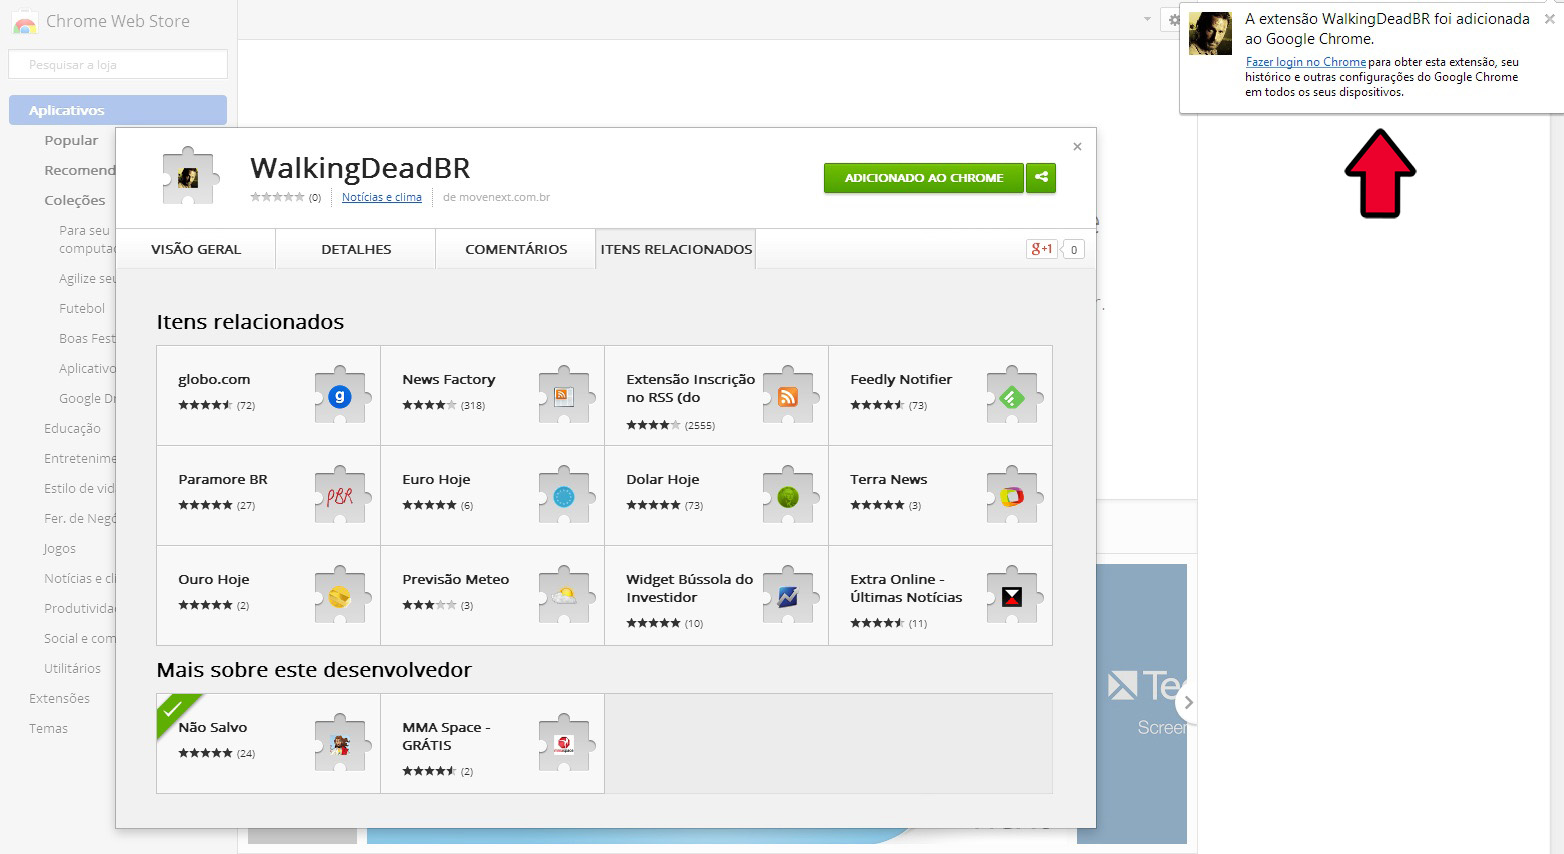
Task: Open dropdown arrow beside settings gear
Action: (x=1147, y=20)
